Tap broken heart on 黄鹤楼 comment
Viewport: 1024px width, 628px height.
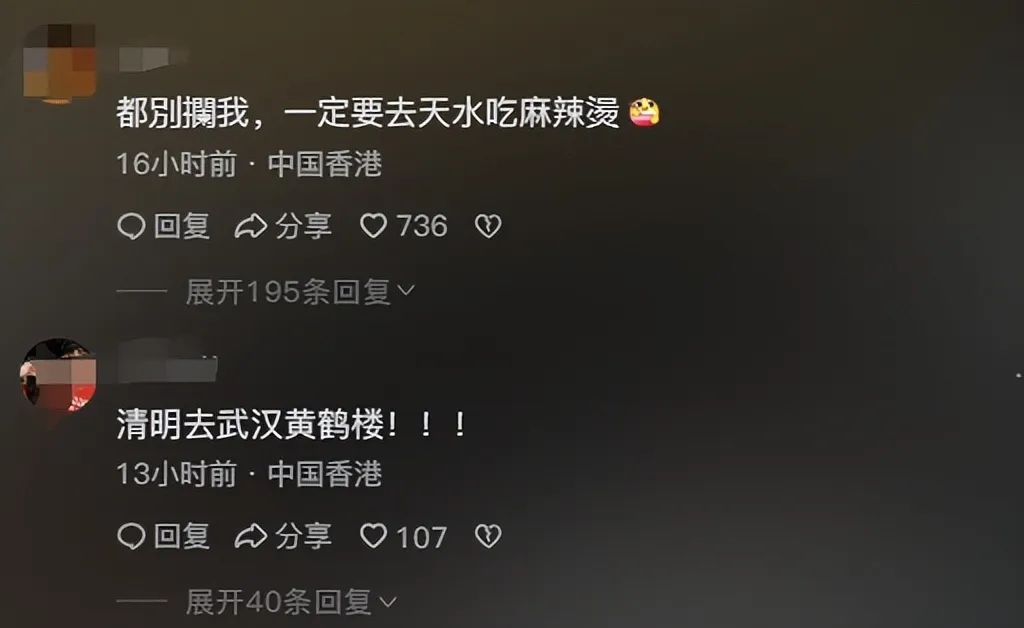pos(488,536)
